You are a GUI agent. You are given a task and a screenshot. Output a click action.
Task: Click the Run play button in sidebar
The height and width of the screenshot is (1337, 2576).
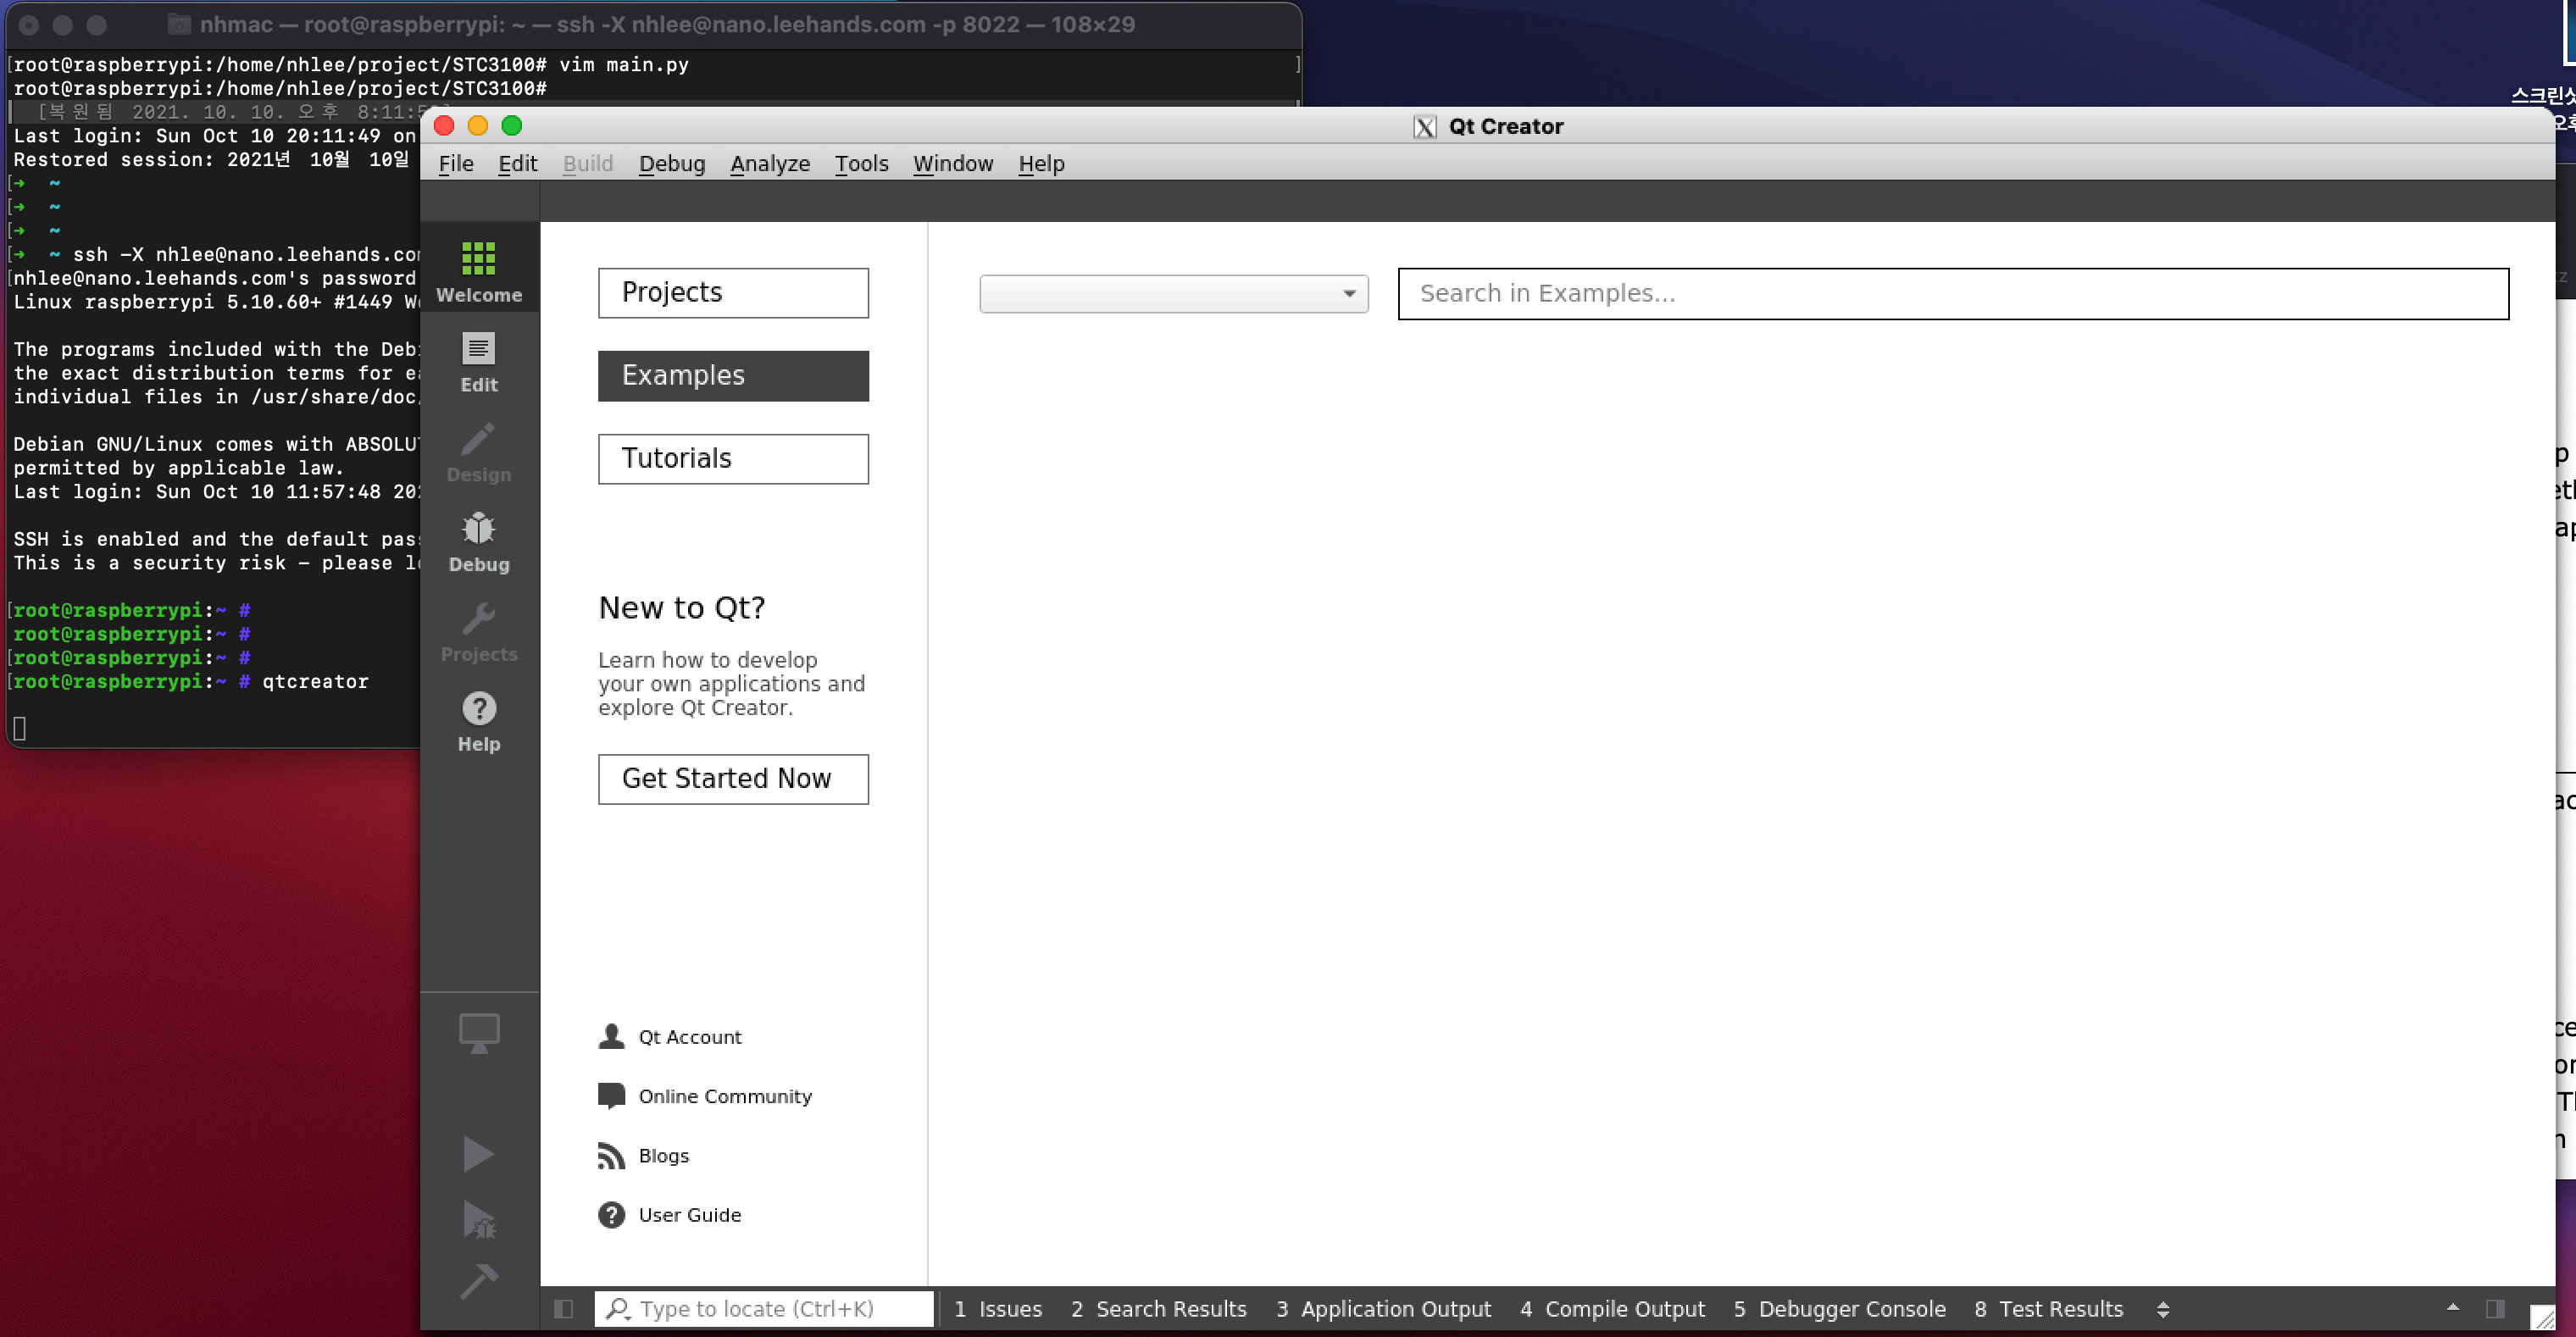[479, 1154]
